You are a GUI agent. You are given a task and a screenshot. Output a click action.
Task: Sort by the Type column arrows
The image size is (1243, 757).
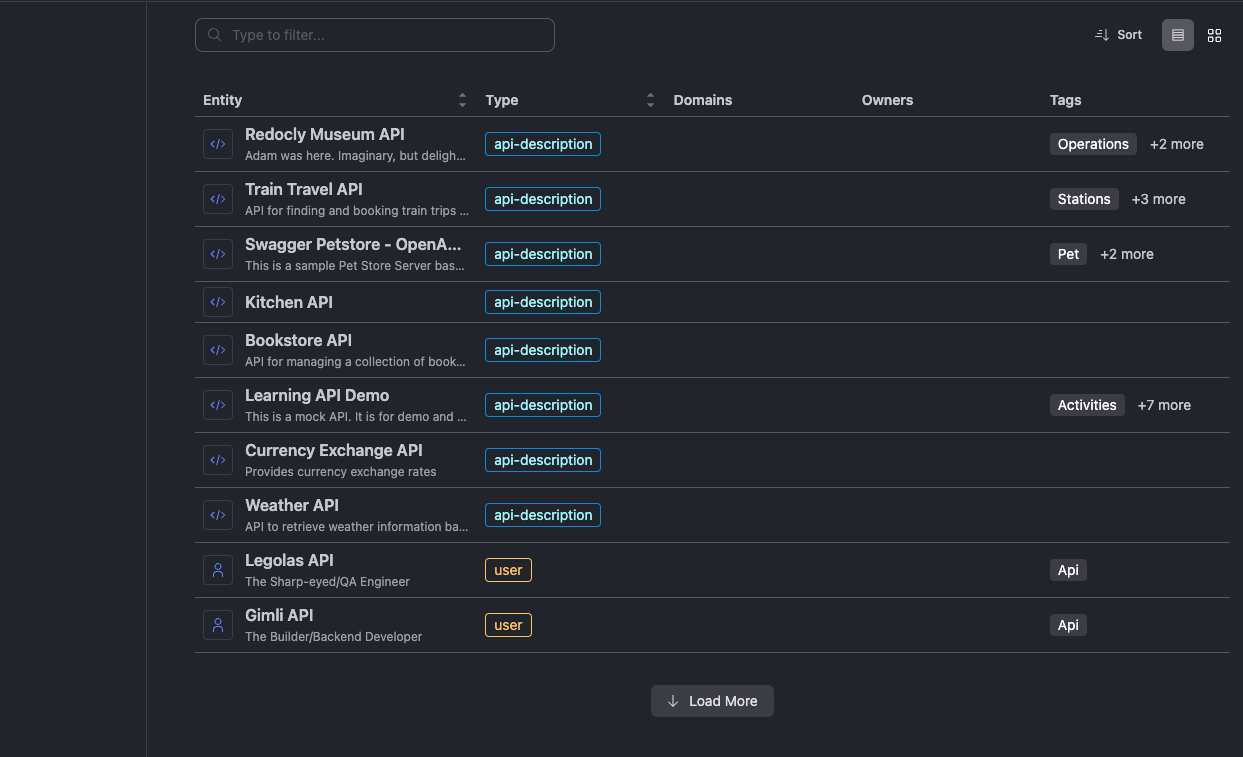(x=650, y=100)
